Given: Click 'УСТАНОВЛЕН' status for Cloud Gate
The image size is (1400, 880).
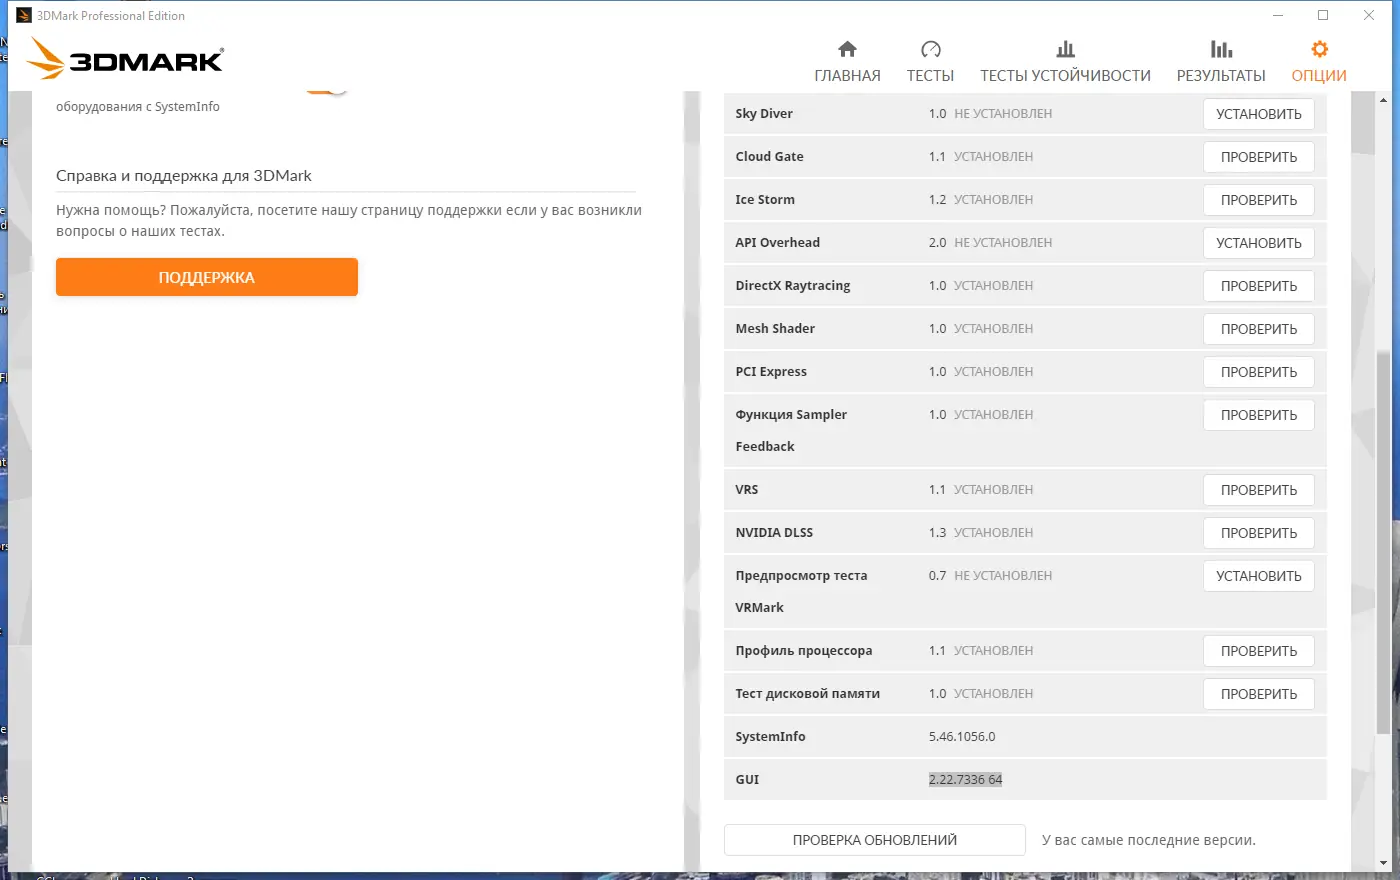Looking at the screenshot, I should tap(994, 157).
